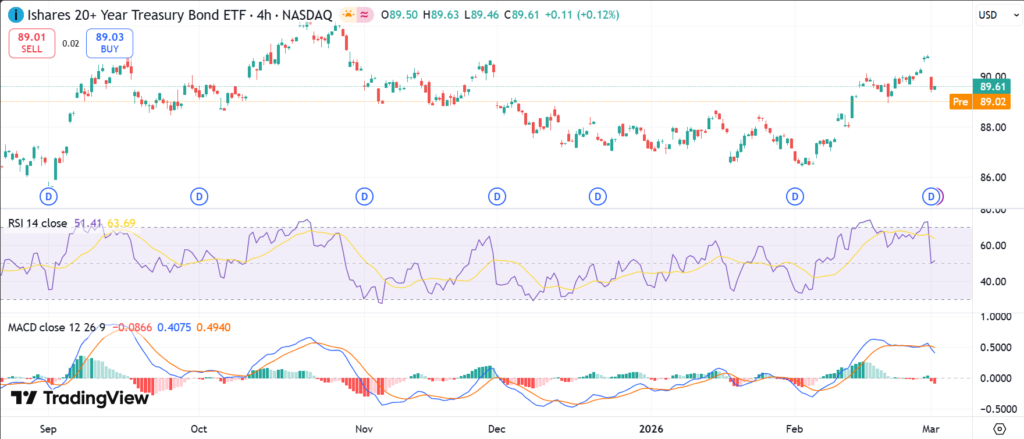Click the MACD signal value 0.4940
This screenshot has width=1024, height=439.
tap(212, 327)
